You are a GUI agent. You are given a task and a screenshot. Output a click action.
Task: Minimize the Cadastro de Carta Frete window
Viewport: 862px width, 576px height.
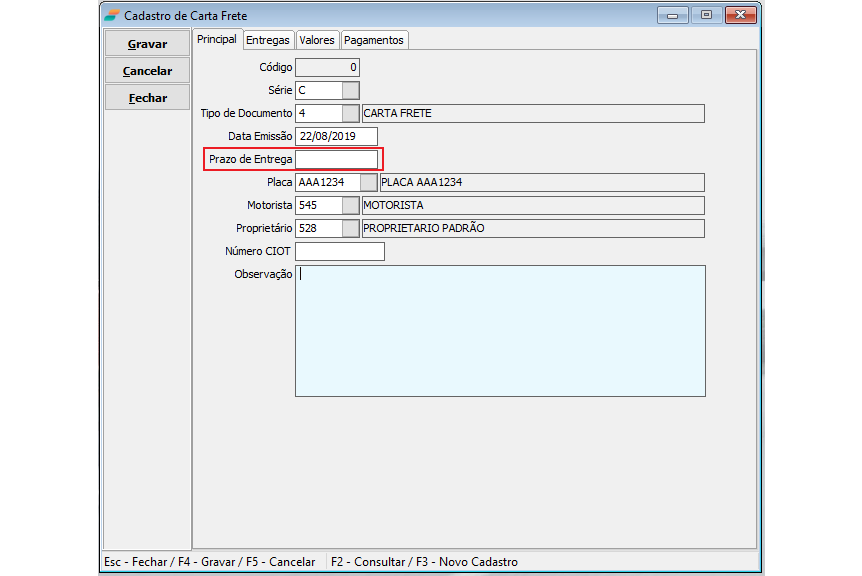(x=672, y=15)
